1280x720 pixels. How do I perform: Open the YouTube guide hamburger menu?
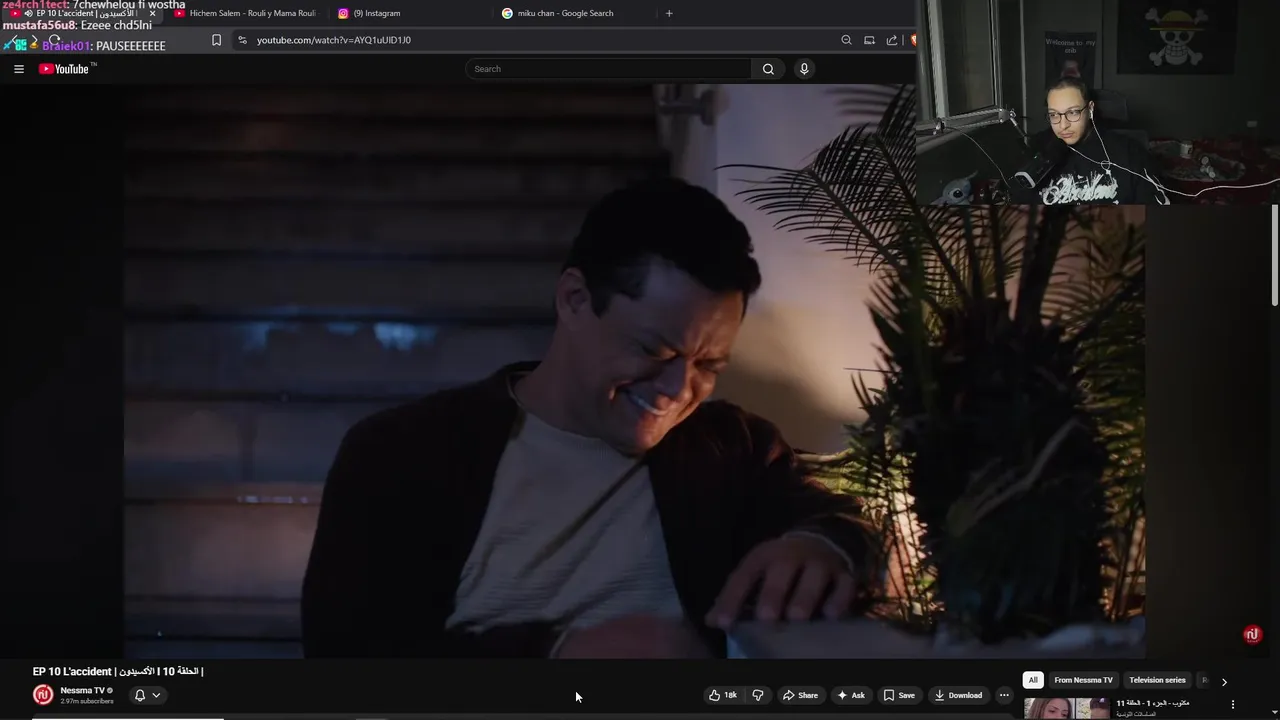[x=18, y=69]
